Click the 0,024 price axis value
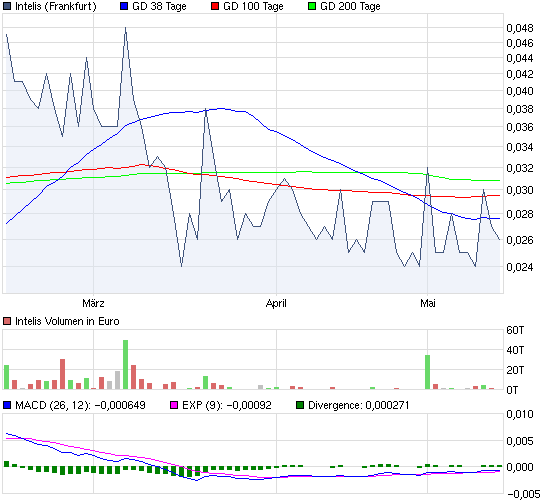 520,267
